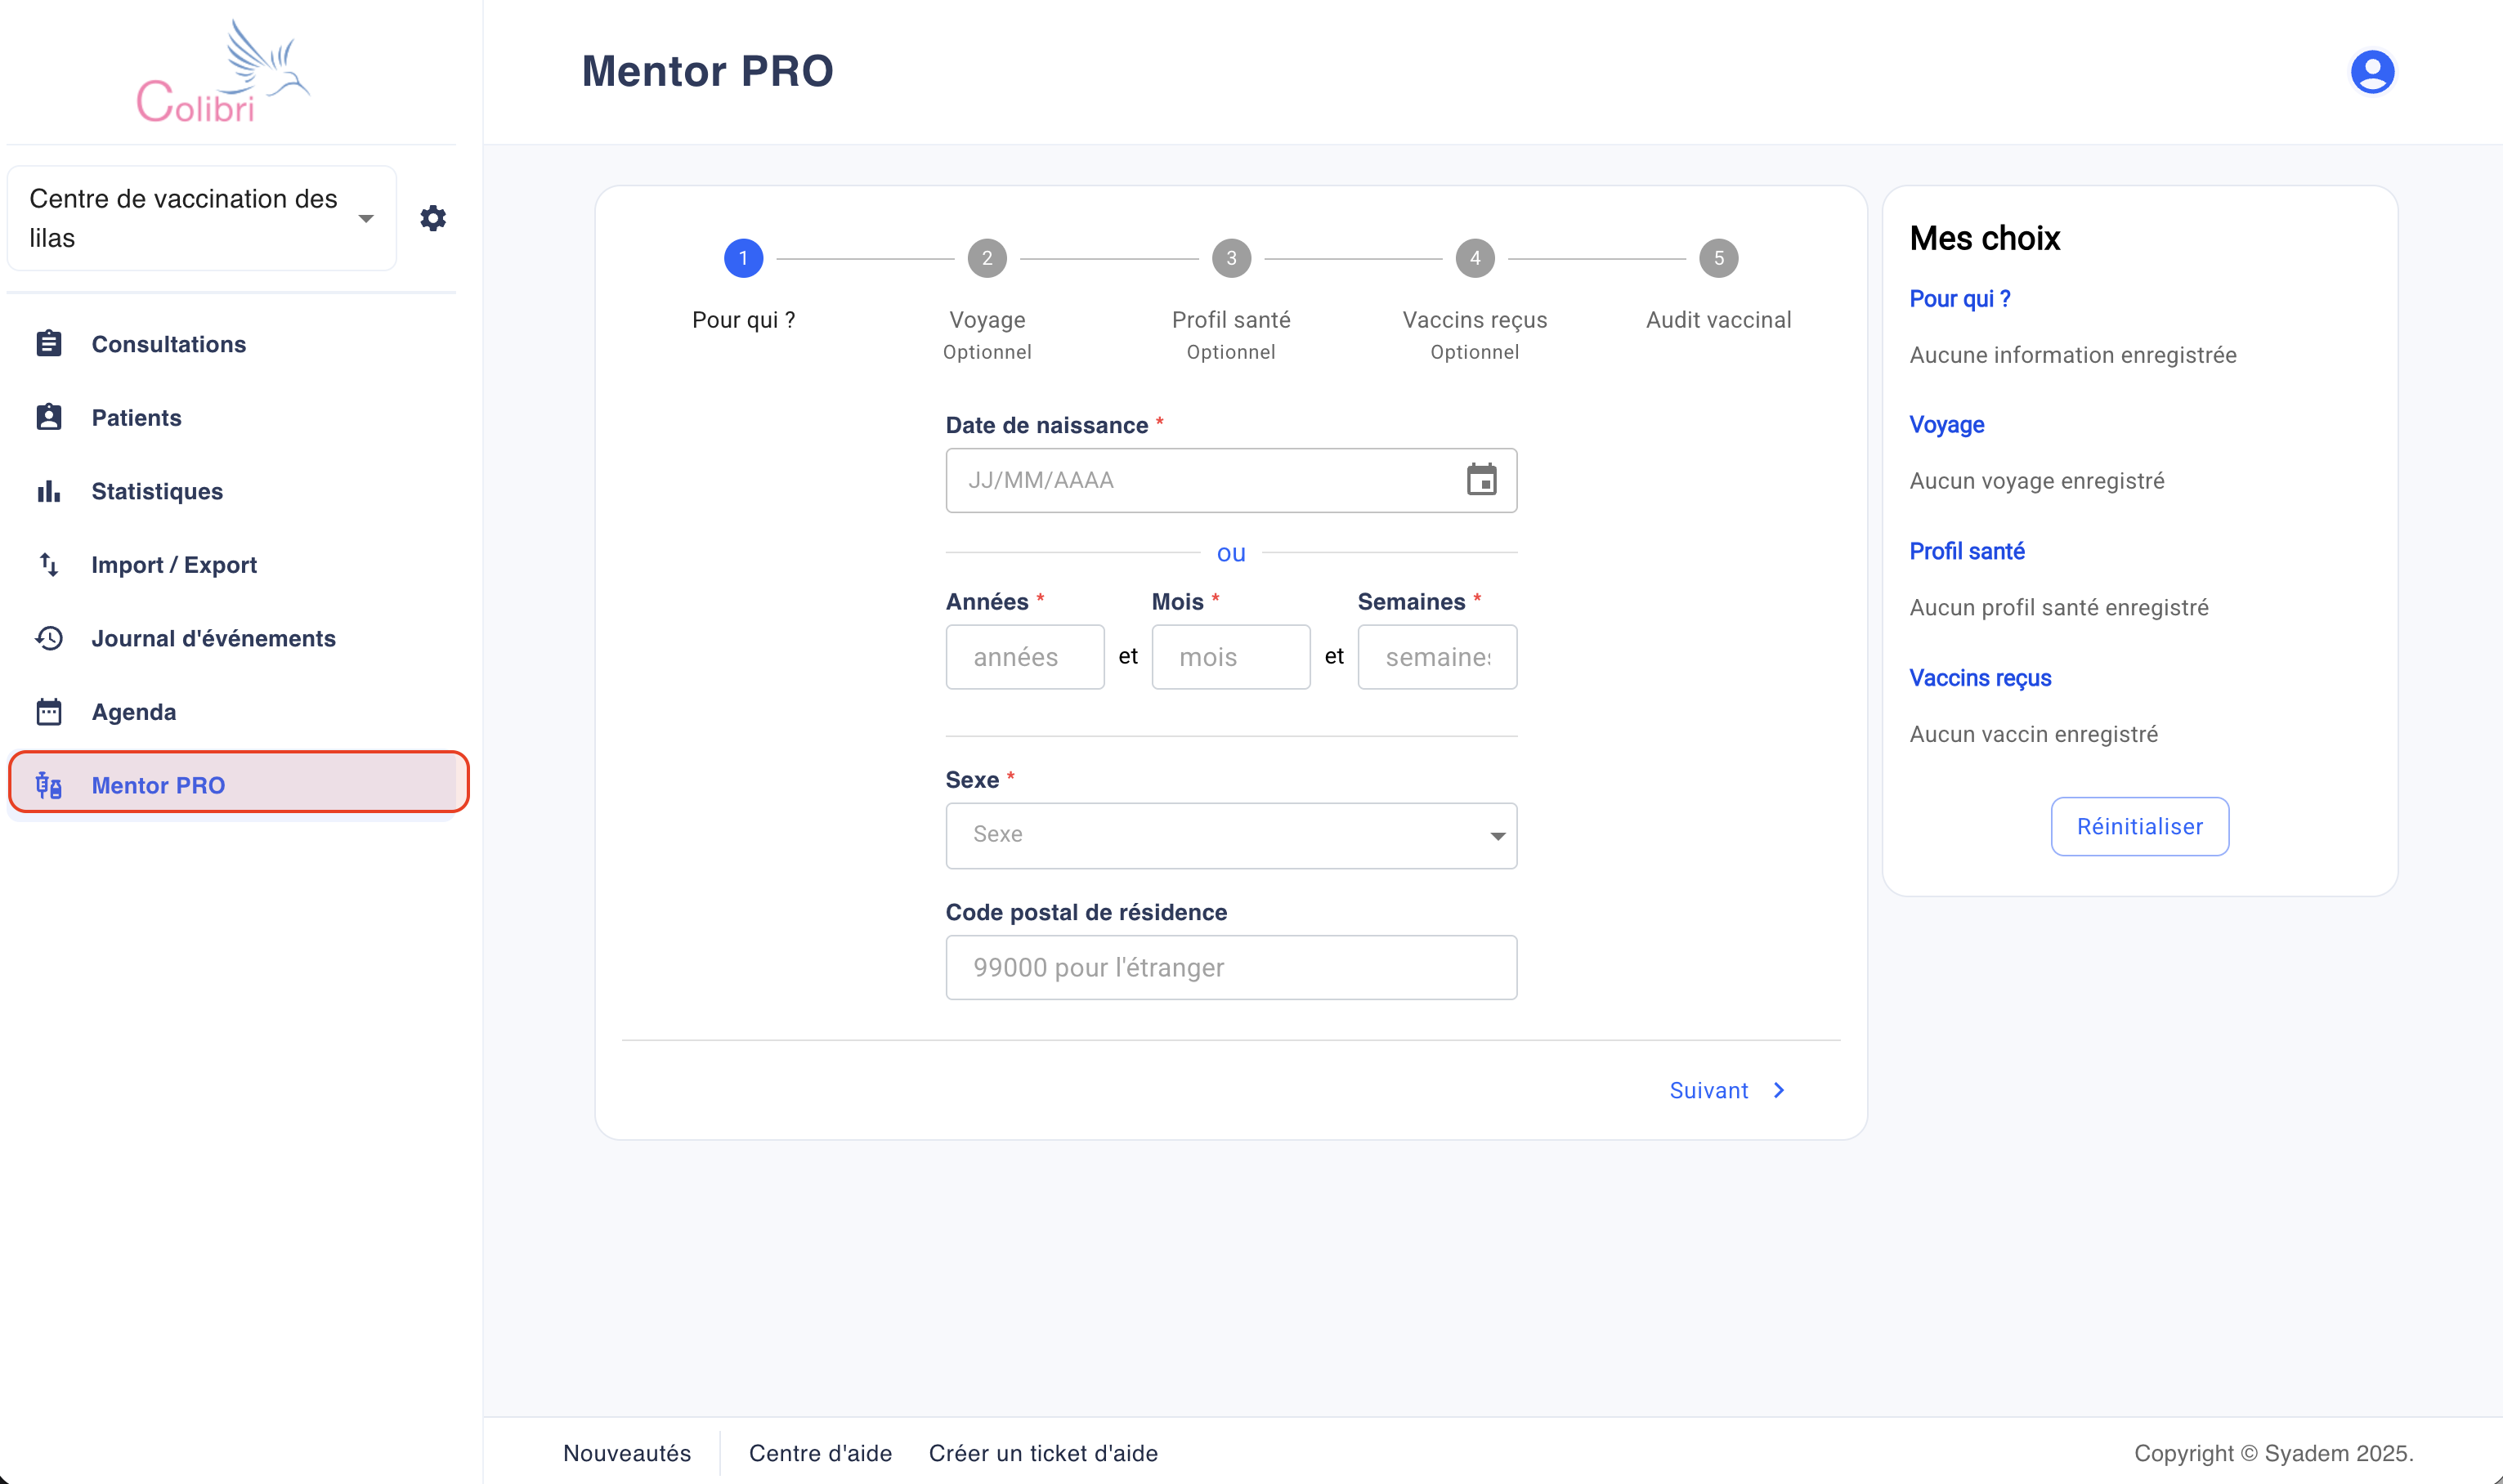Click 'Copyright © Syadem 2025.' text
The width and height of the screenshot is (2503, 1484).
2273,1453
